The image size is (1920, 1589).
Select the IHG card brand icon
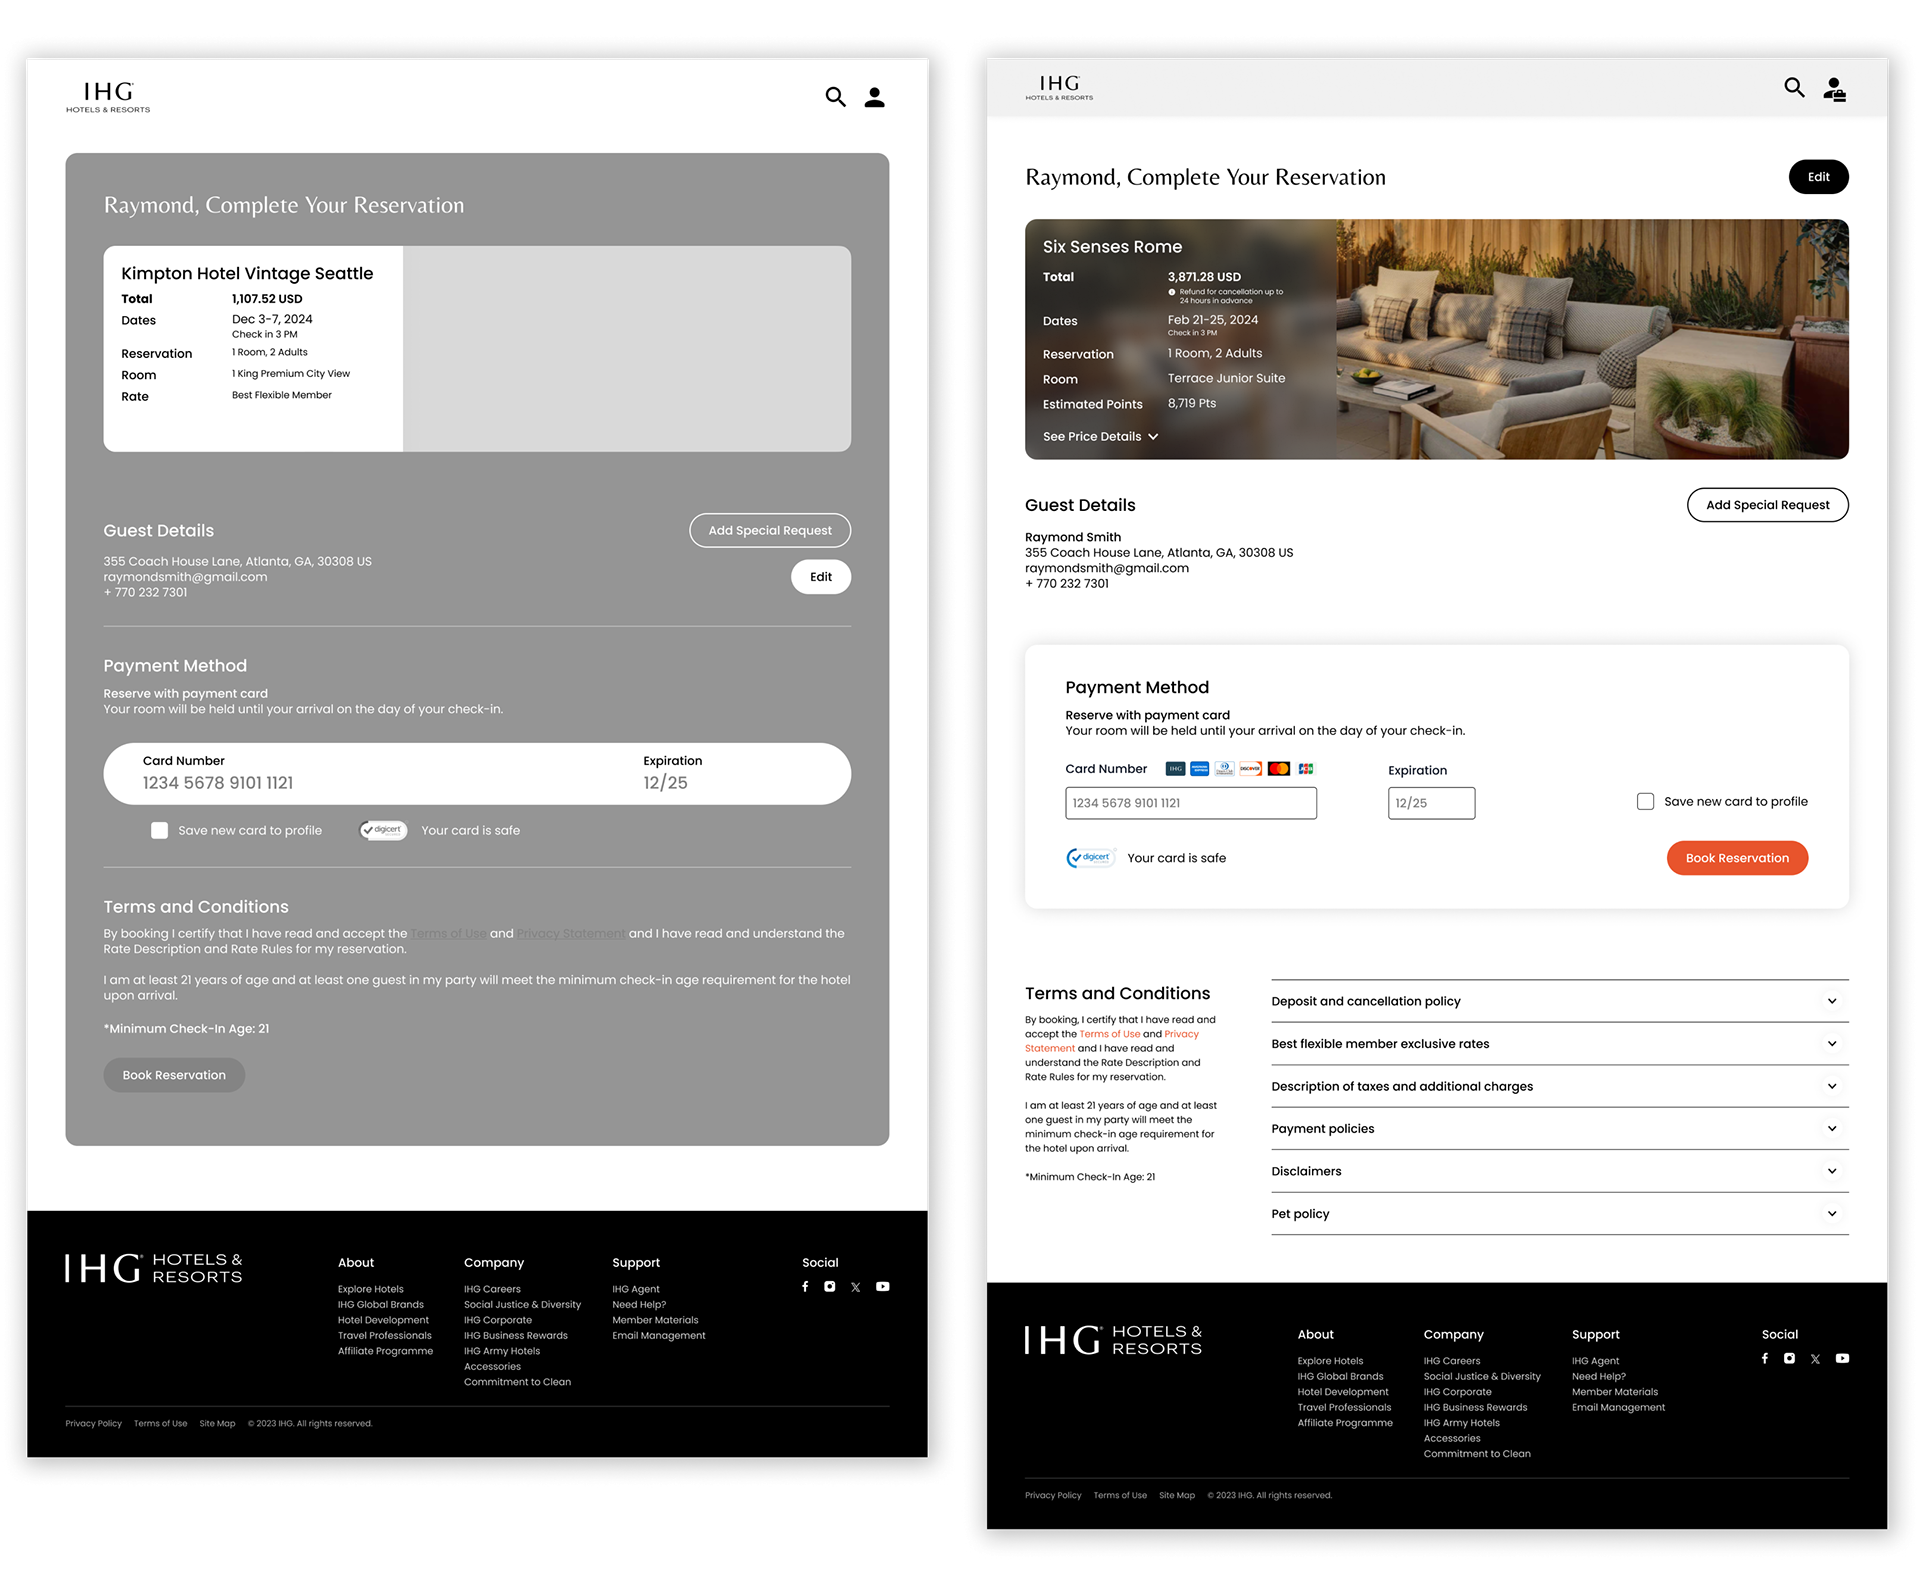[x=1176, y=769]
